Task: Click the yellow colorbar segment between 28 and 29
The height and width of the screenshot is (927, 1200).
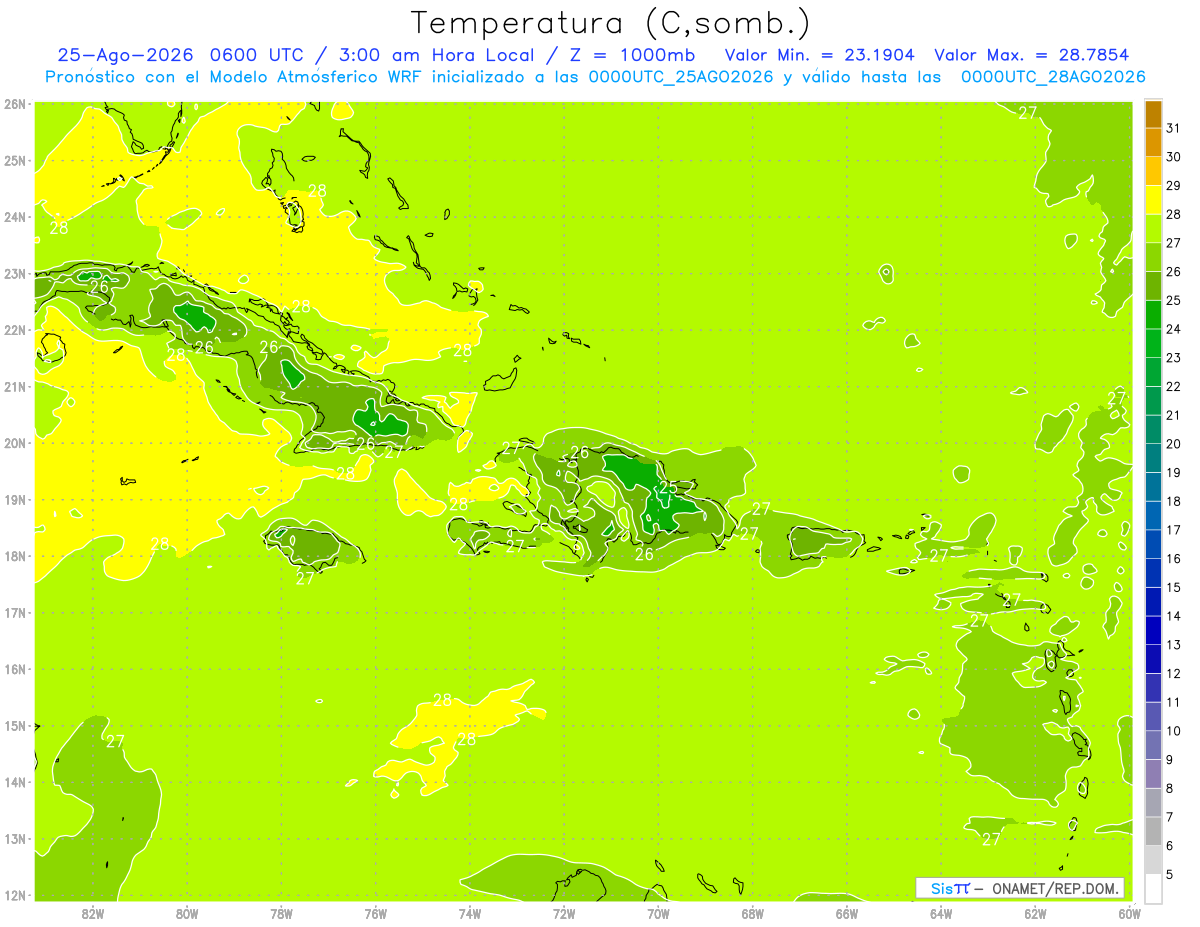Action: coord(1153,201)
